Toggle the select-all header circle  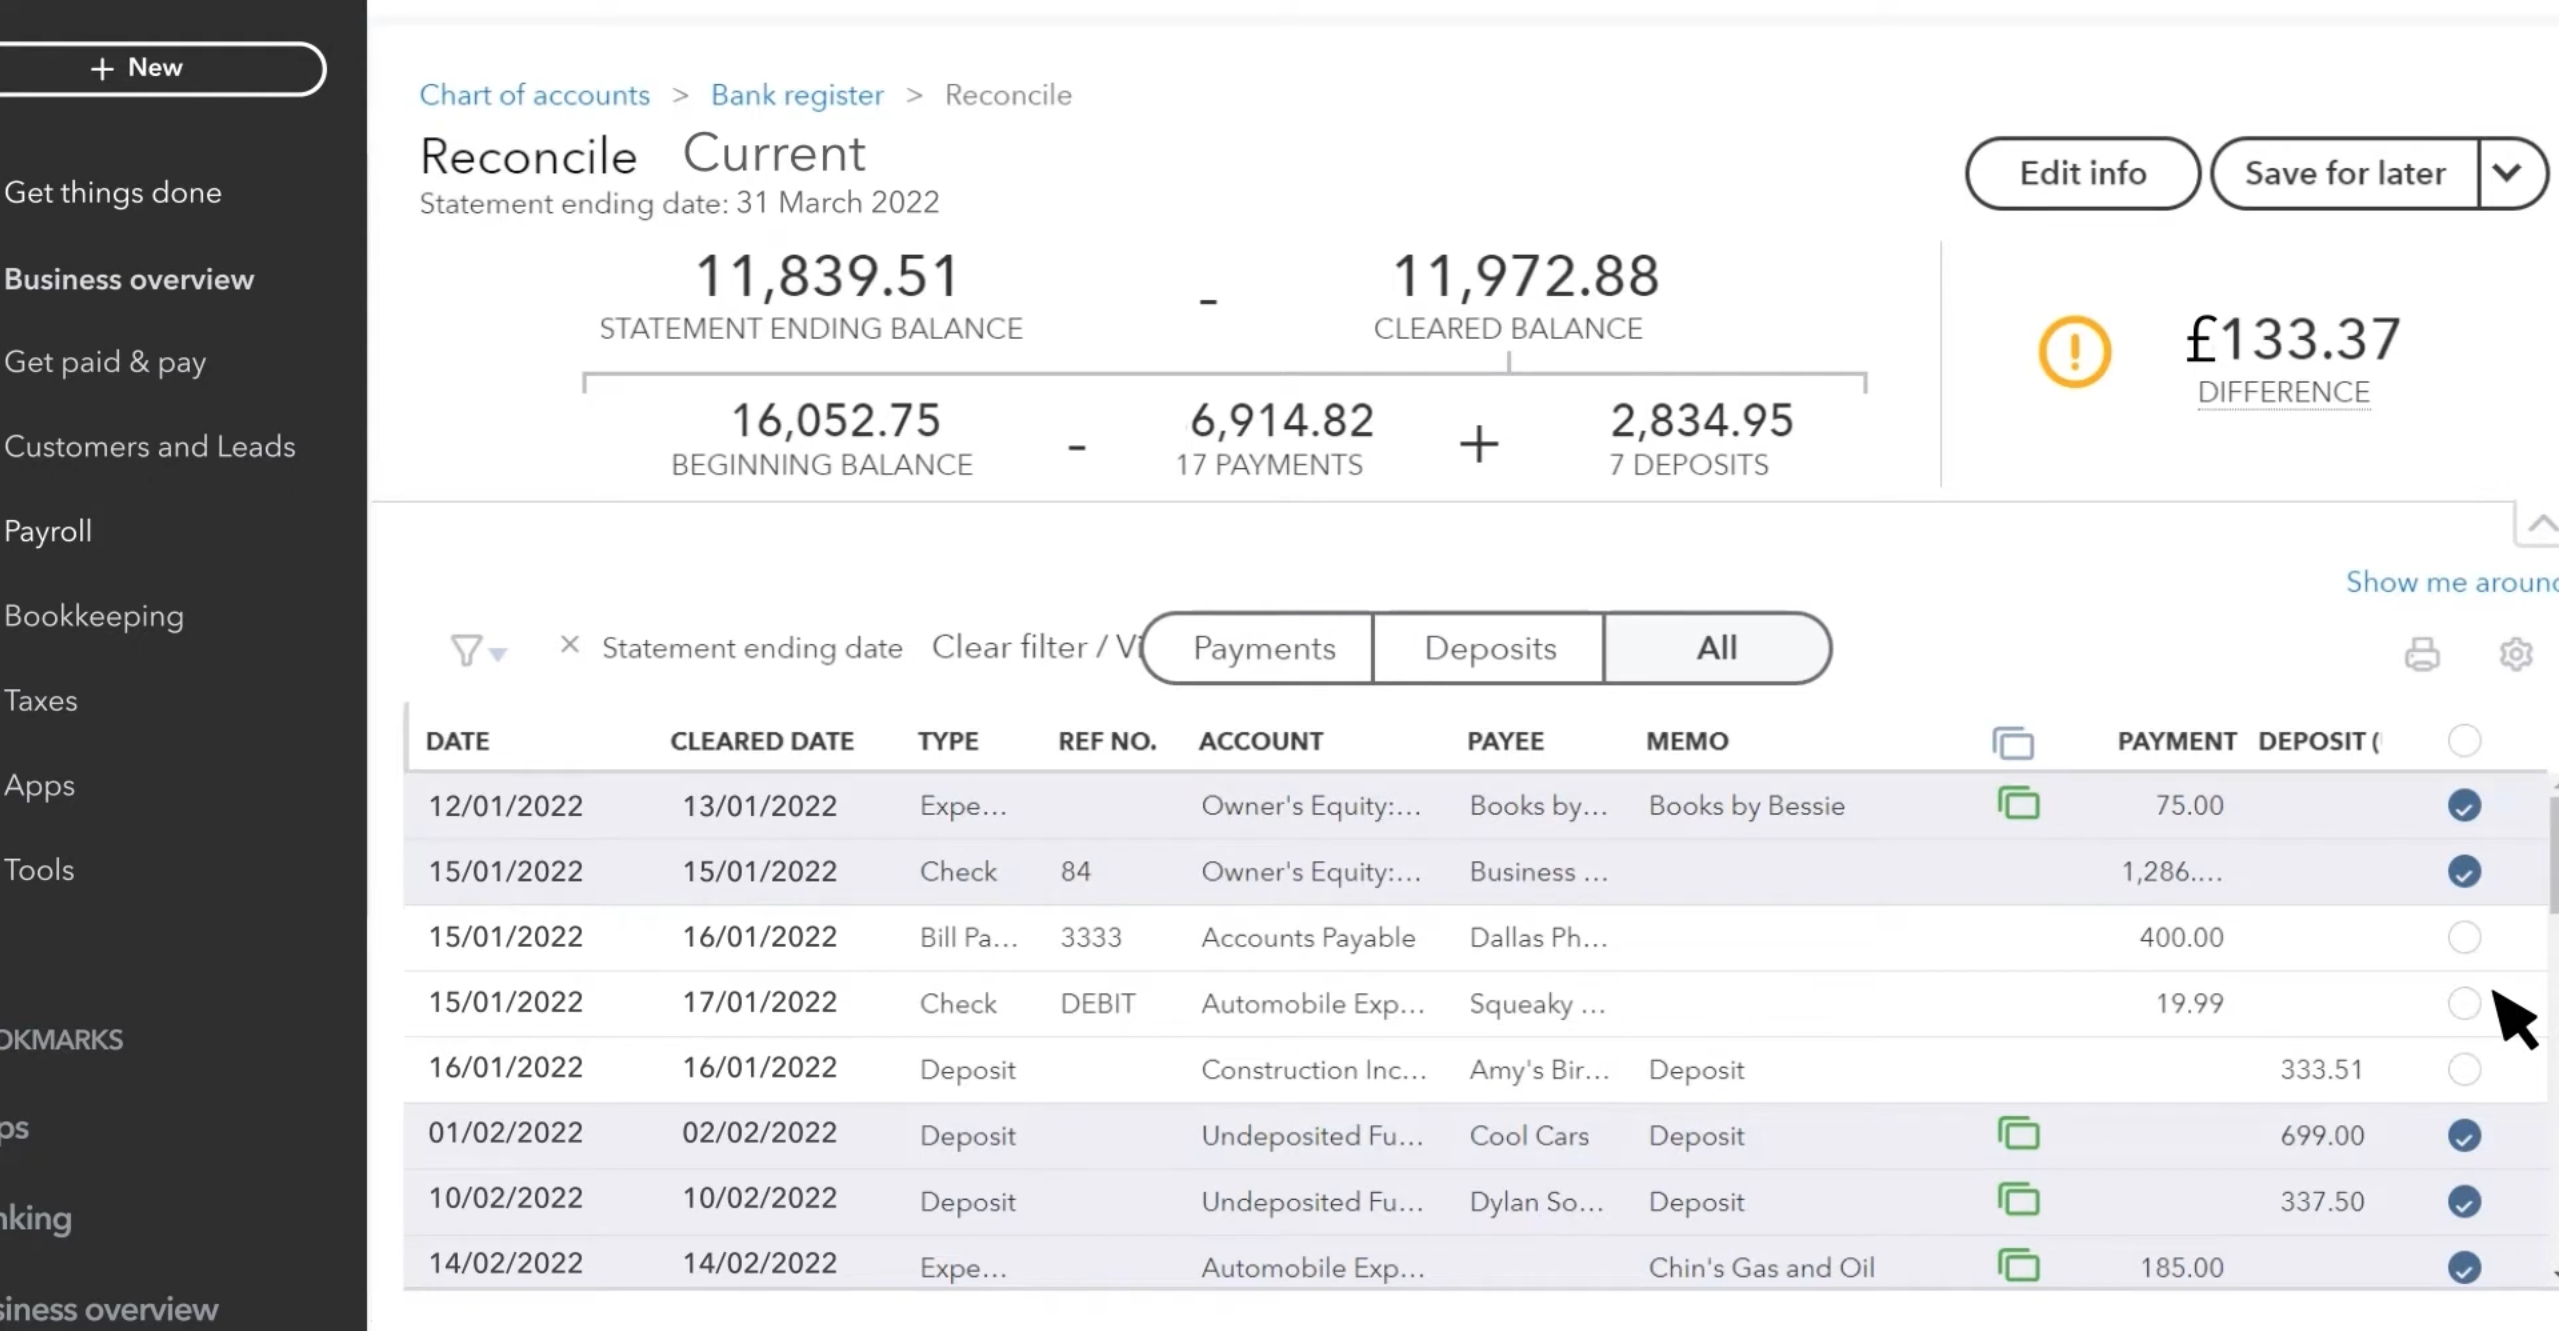[x=2464, y=741]
